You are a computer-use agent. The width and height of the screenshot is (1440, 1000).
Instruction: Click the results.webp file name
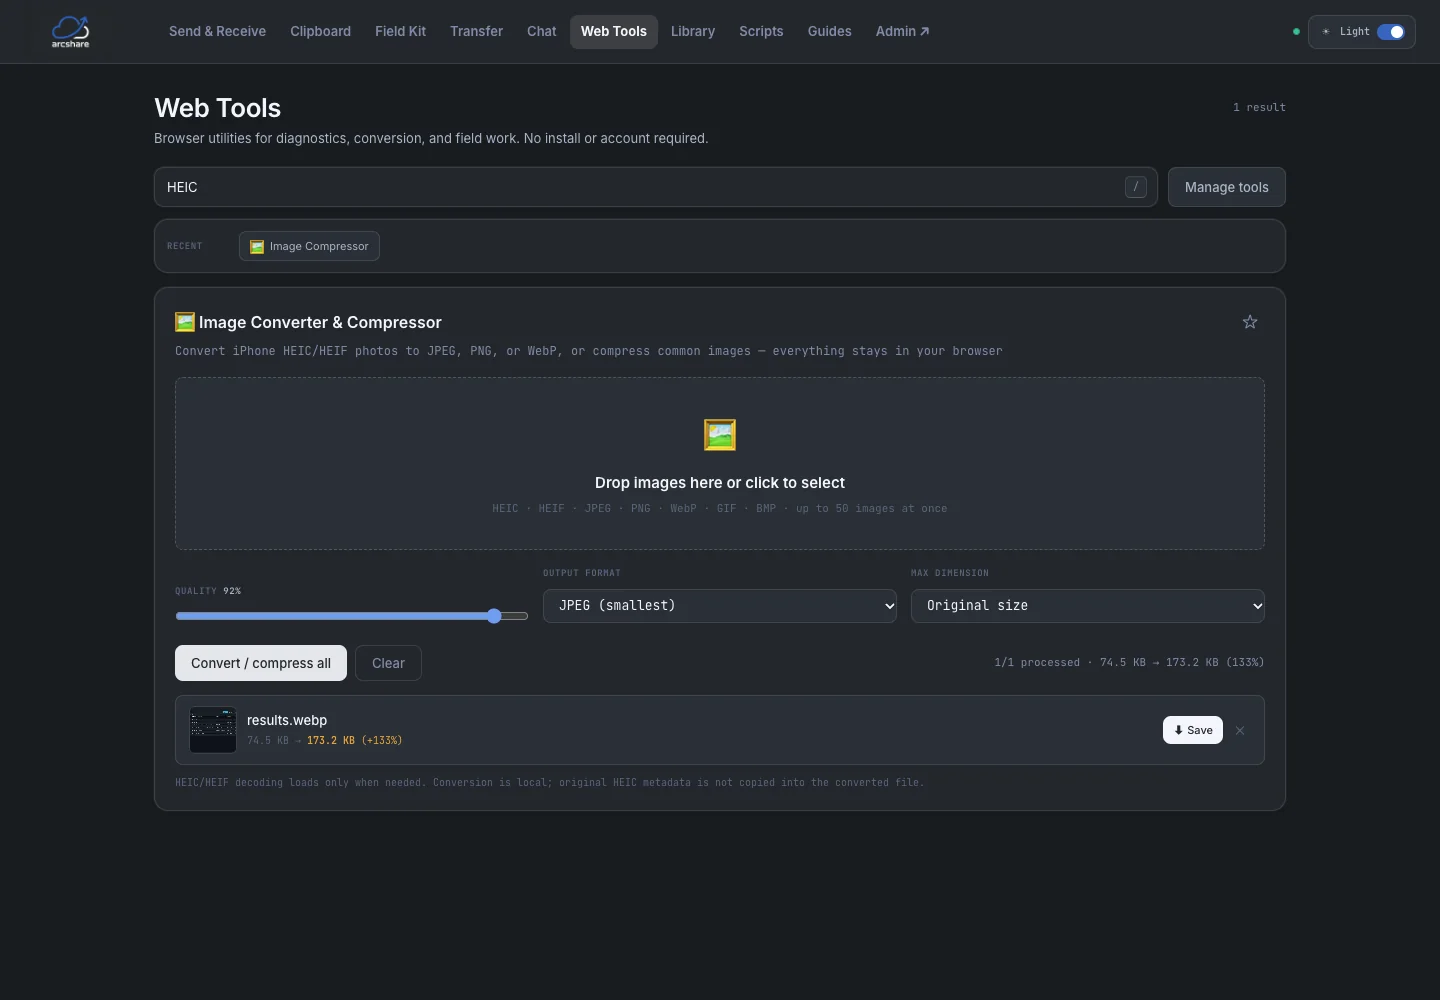[x=287, y=720]
